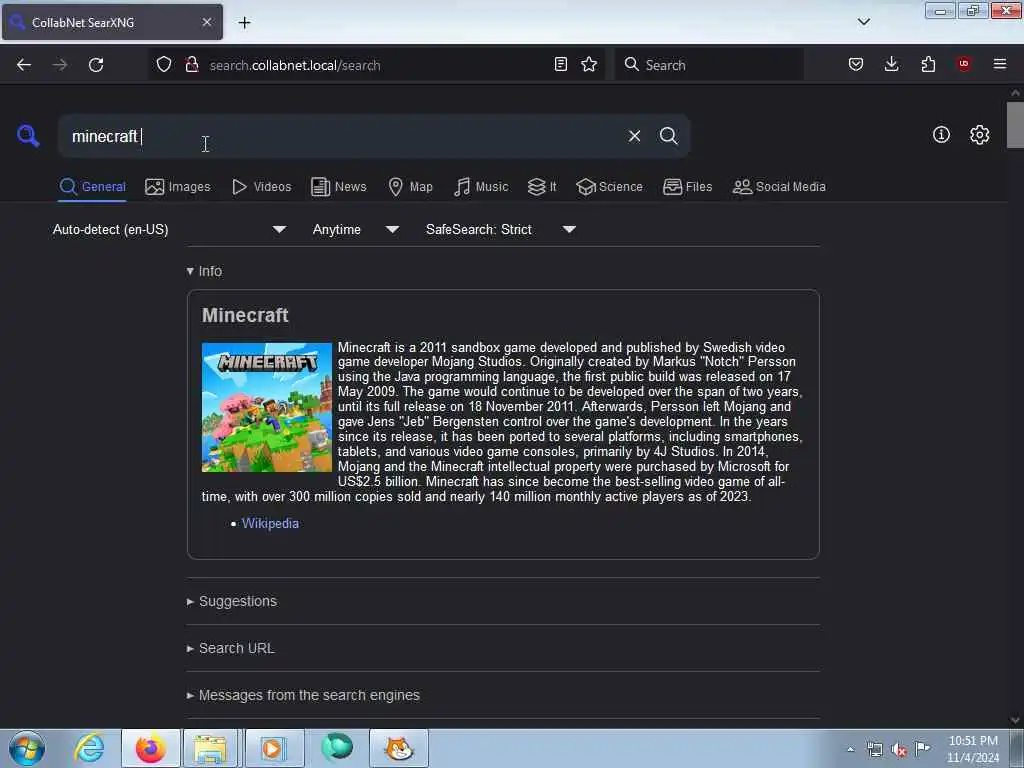Open Auto-detect language dropdown
The image size is (1024, 768).
(x=169, y=229)
